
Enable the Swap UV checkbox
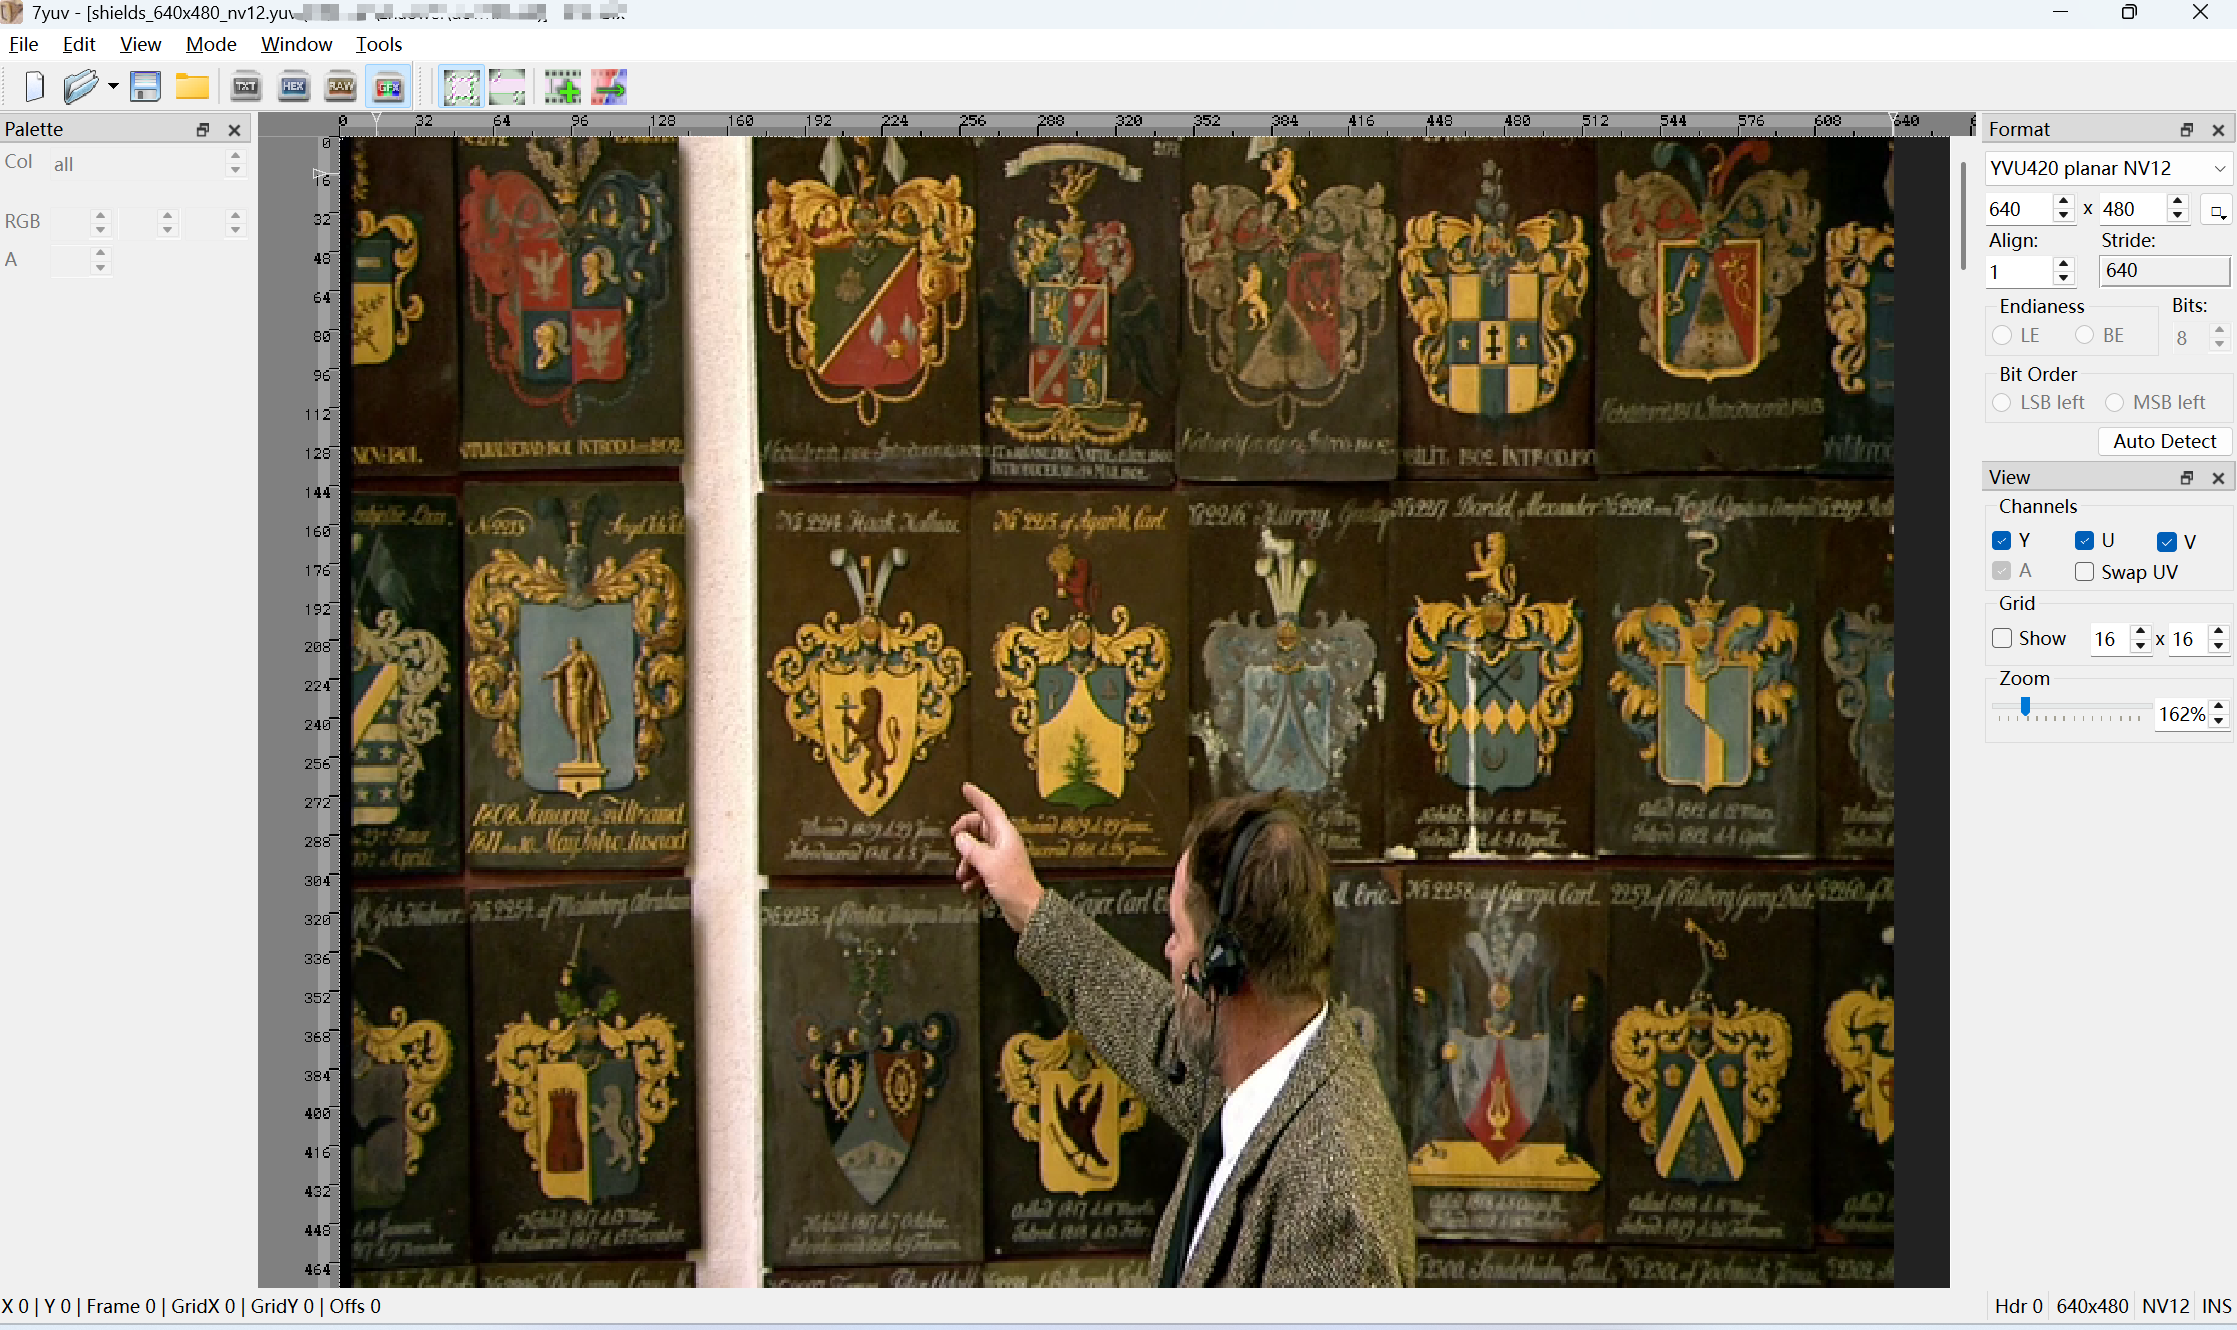2084,572
